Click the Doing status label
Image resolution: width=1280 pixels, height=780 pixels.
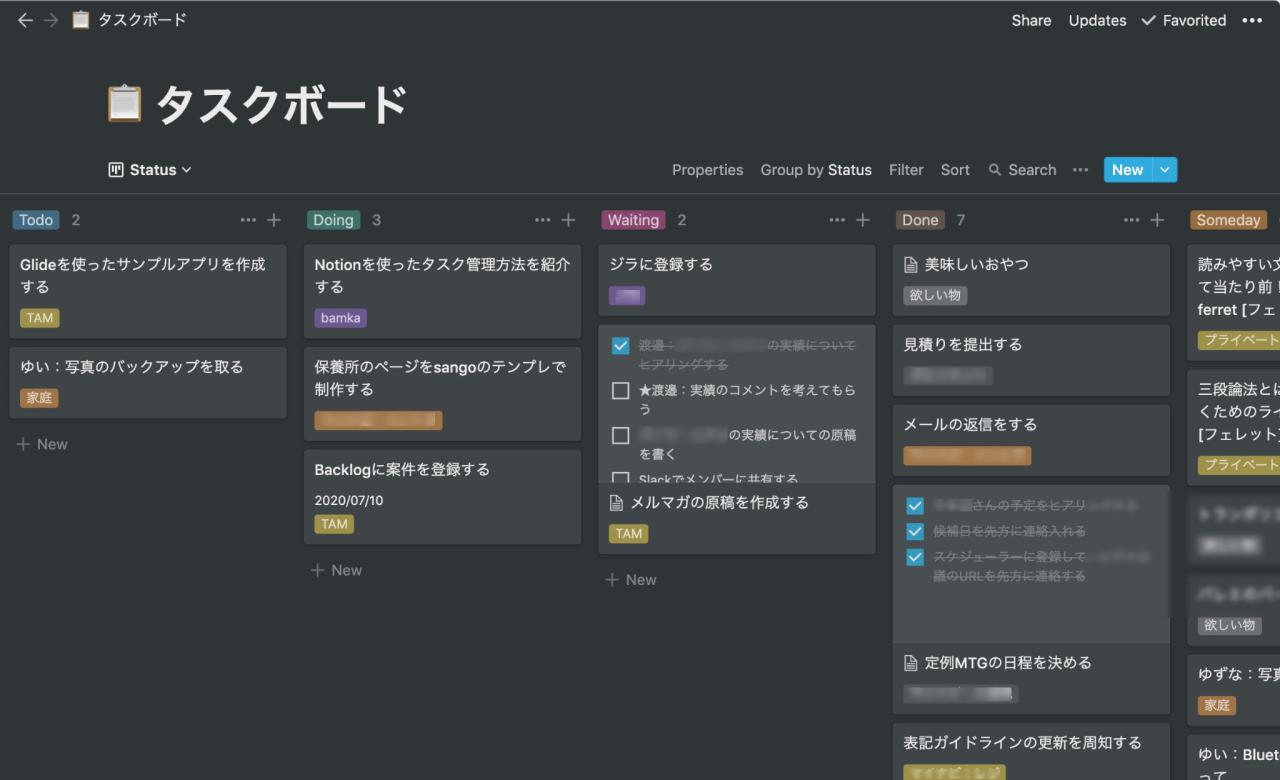(x=333, y=220)
